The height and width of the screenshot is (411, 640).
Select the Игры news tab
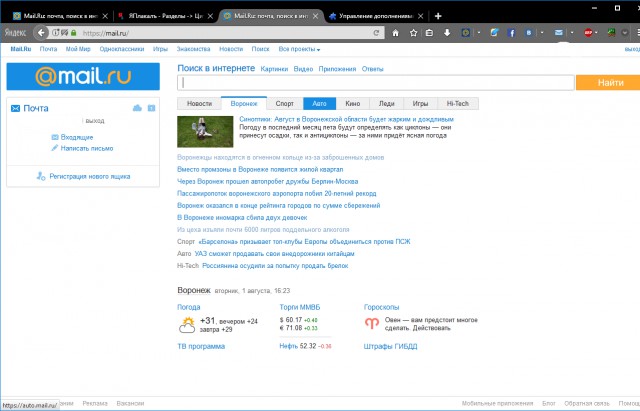(420, 104)
